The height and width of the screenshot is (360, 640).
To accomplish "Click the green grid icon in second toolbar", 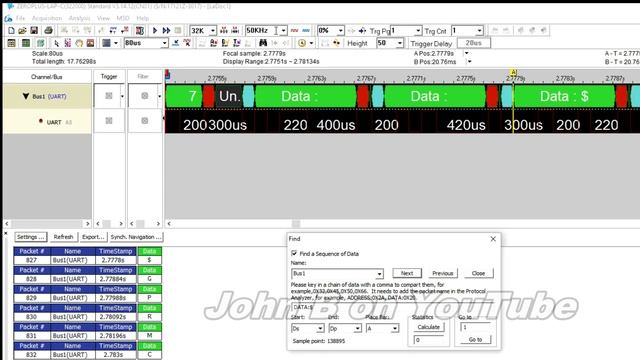I will (x=26, y=43).
